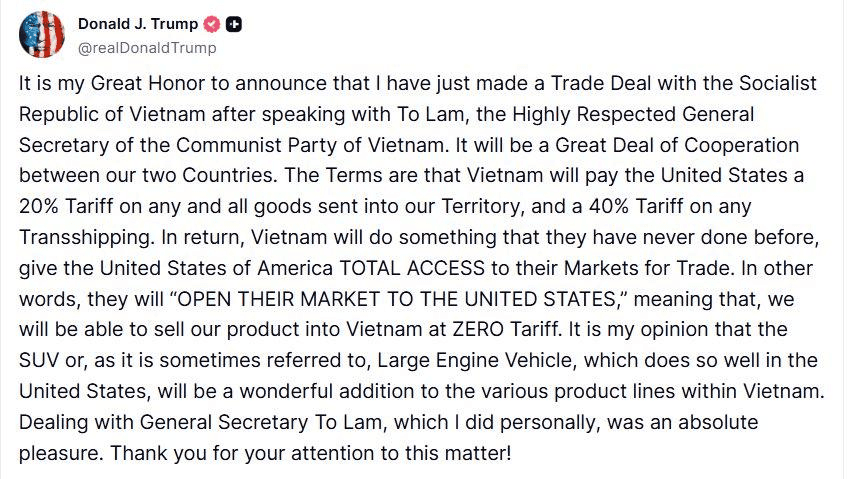Viewport: 864px width, 479px height.
Task: Click the red verified checkmark badge
Action: click(x=212, y=25)
